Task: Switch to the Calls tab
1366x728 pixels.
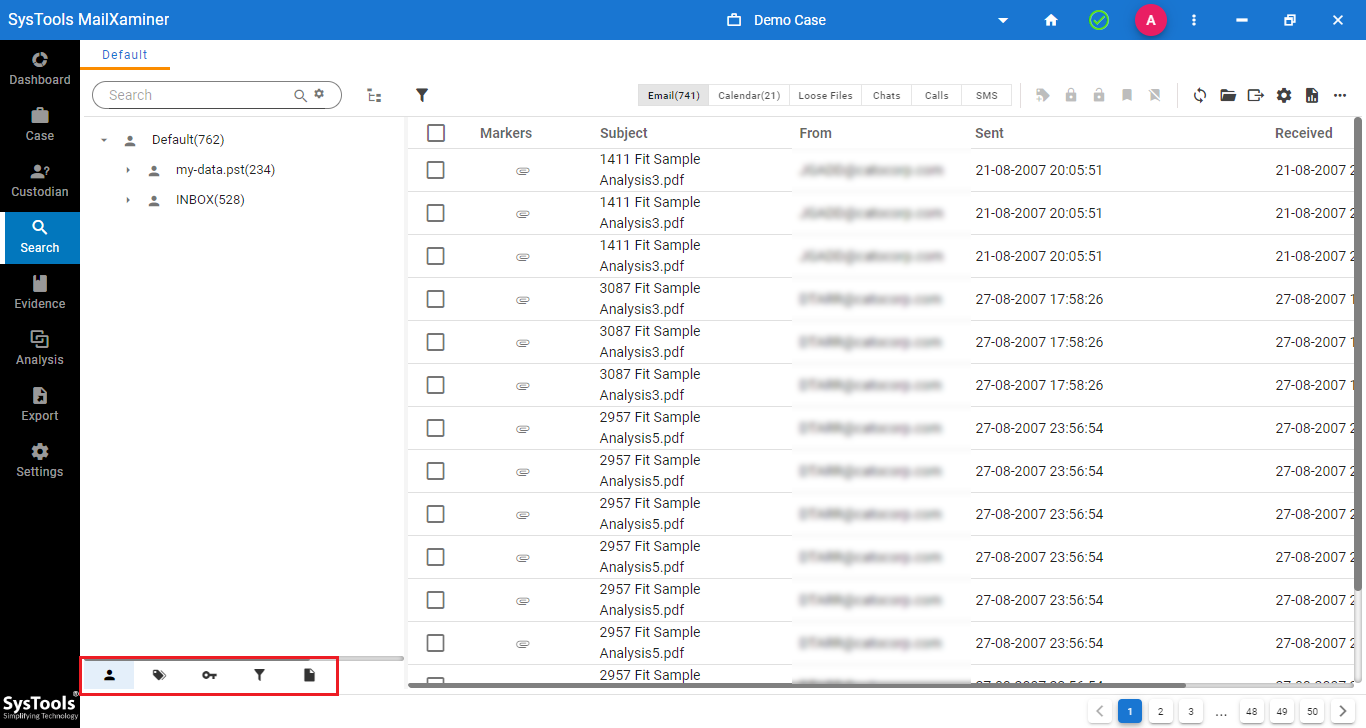Action: [937, 95]
